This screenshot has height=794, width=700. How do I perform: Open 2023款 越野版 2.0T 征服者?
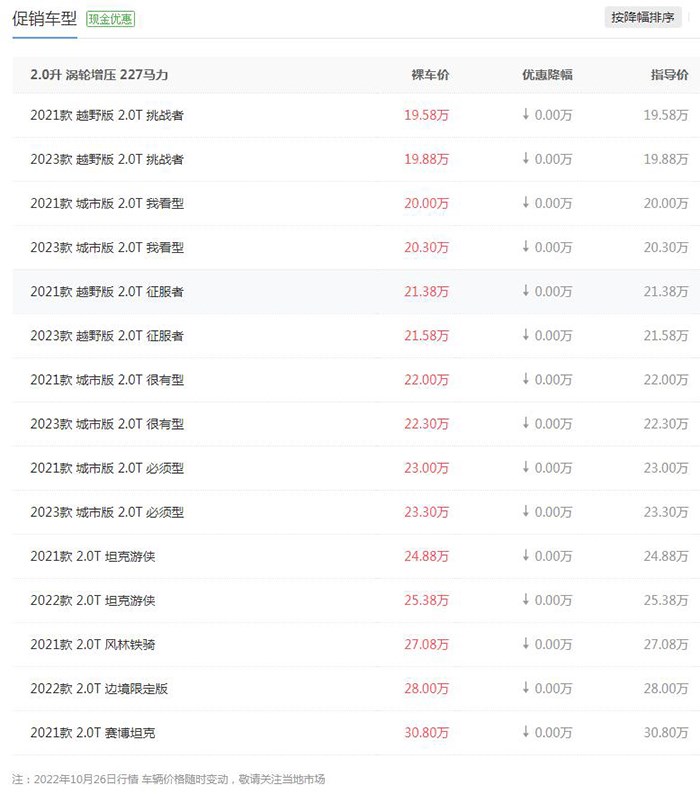pyautogui.click(x=107, y=336)
